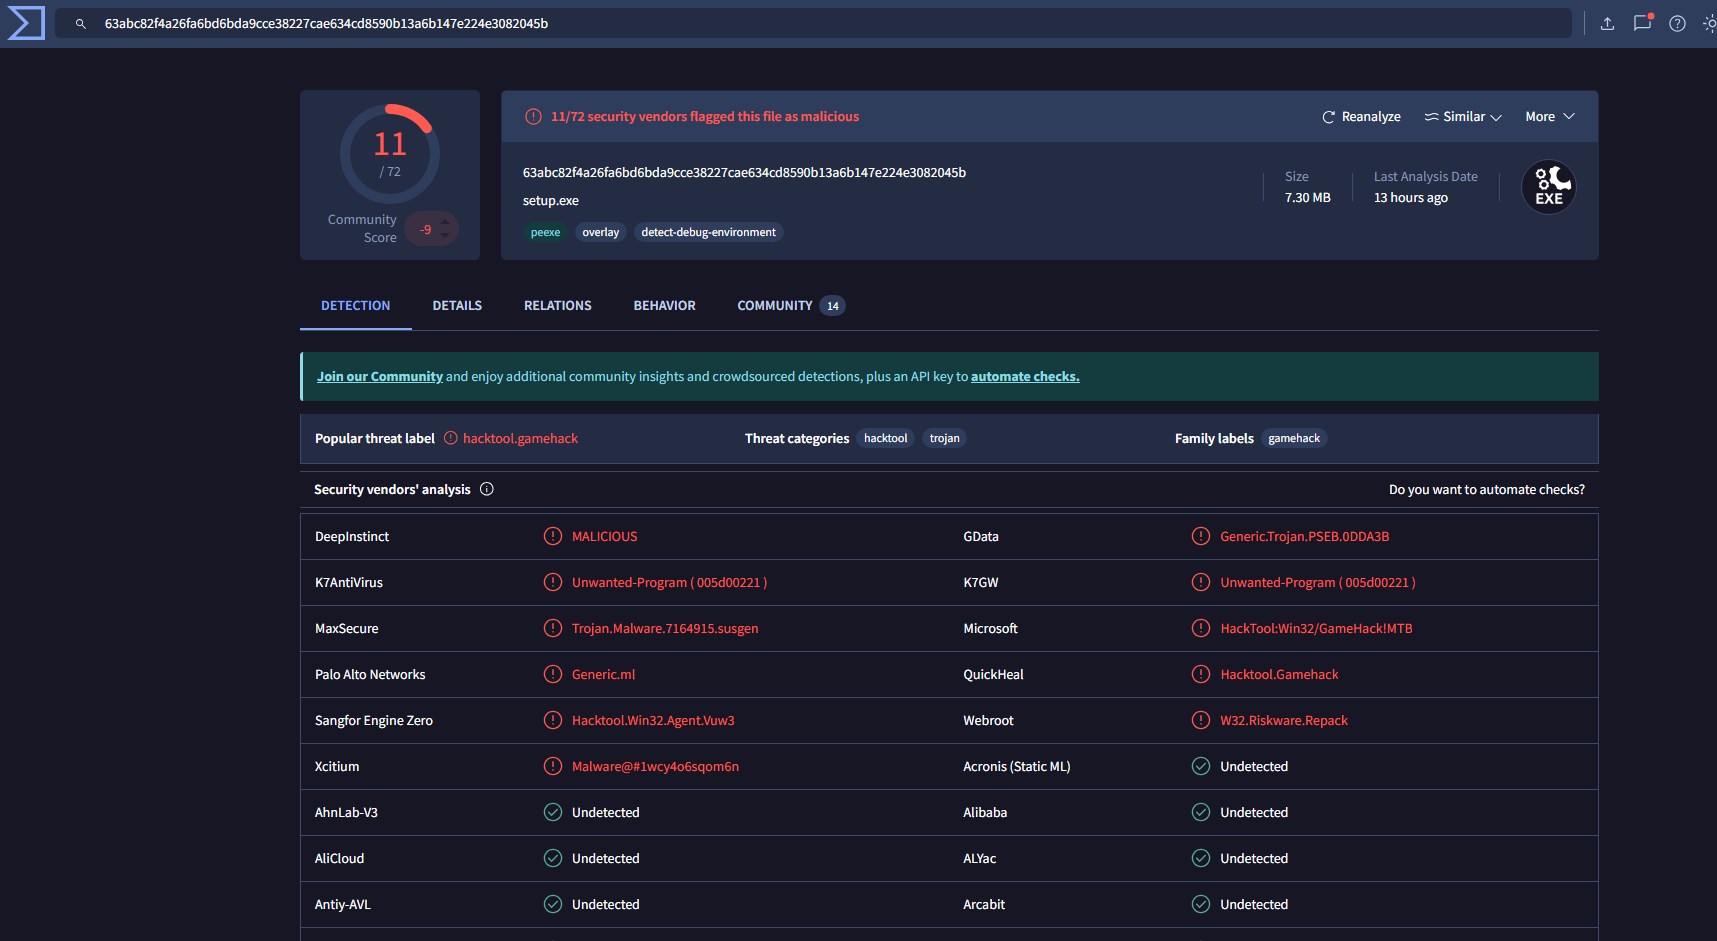The height and width of the screenshot is (941, 1717).
Task: Select the peexe tag
Action: pyautogui.click(x=545, y=232)
